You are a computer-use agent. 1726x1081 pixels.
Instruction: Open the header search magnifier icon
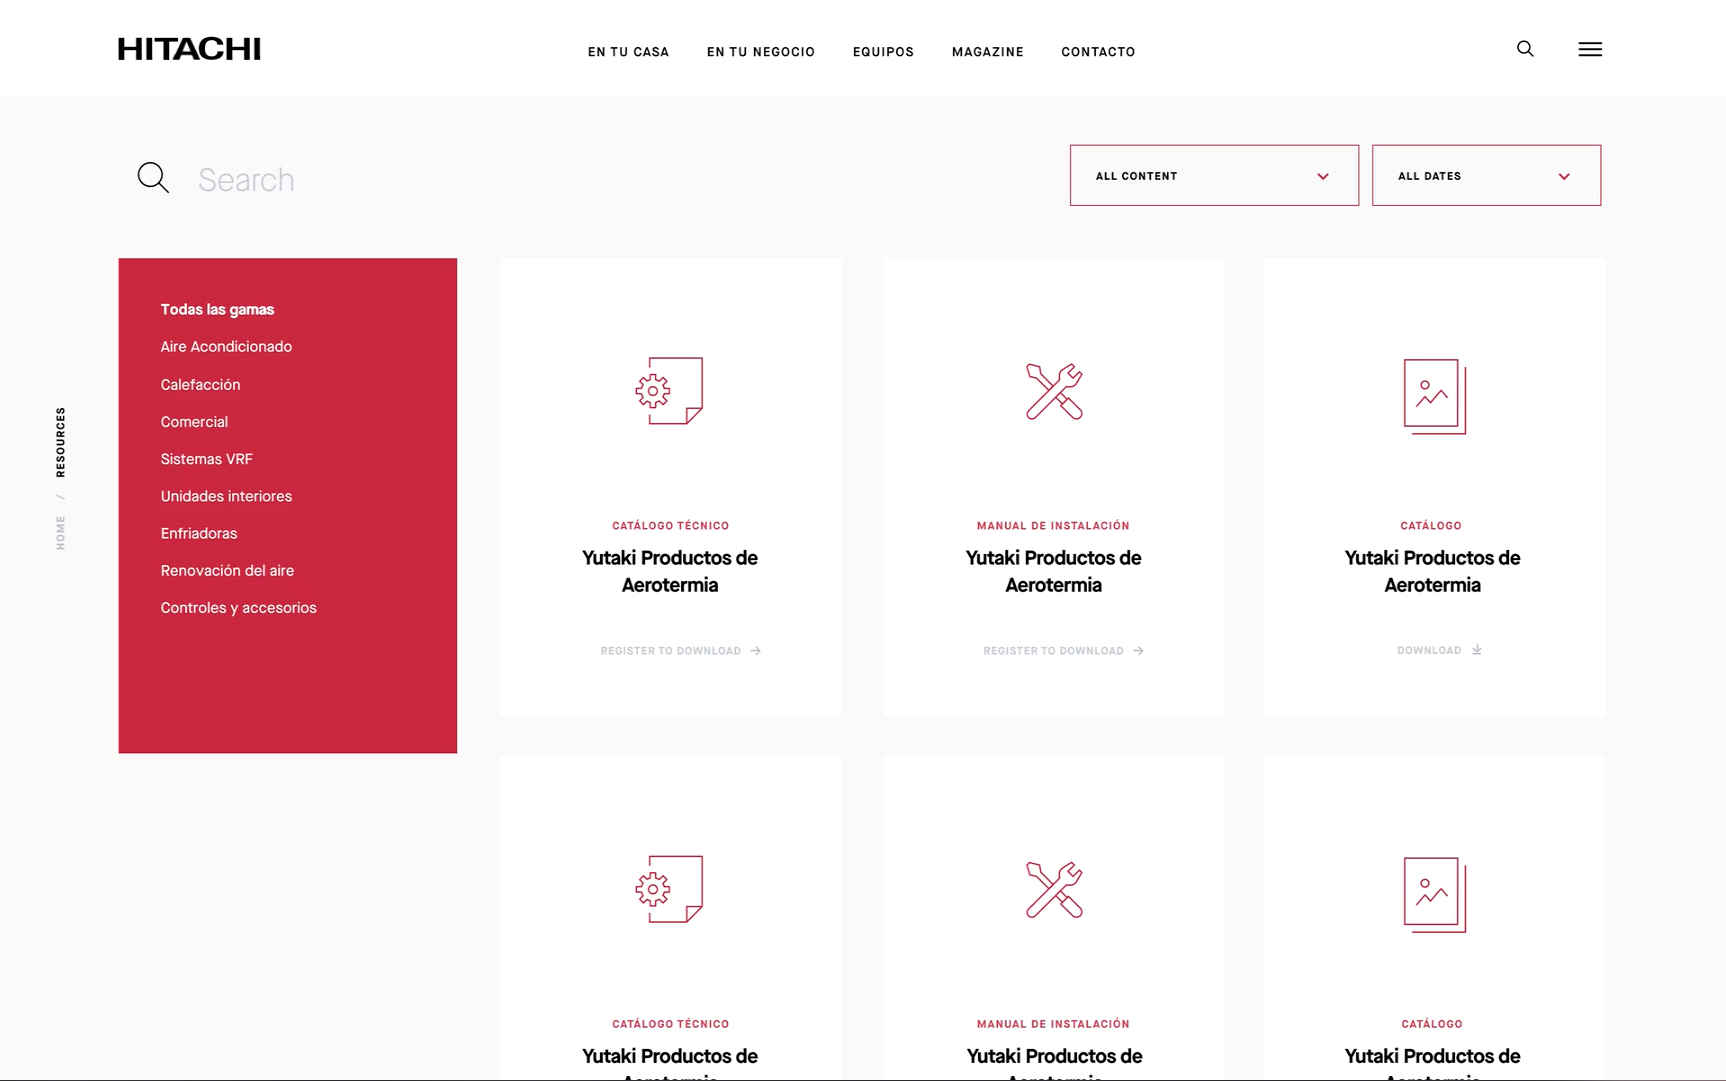click(1525, 49)
